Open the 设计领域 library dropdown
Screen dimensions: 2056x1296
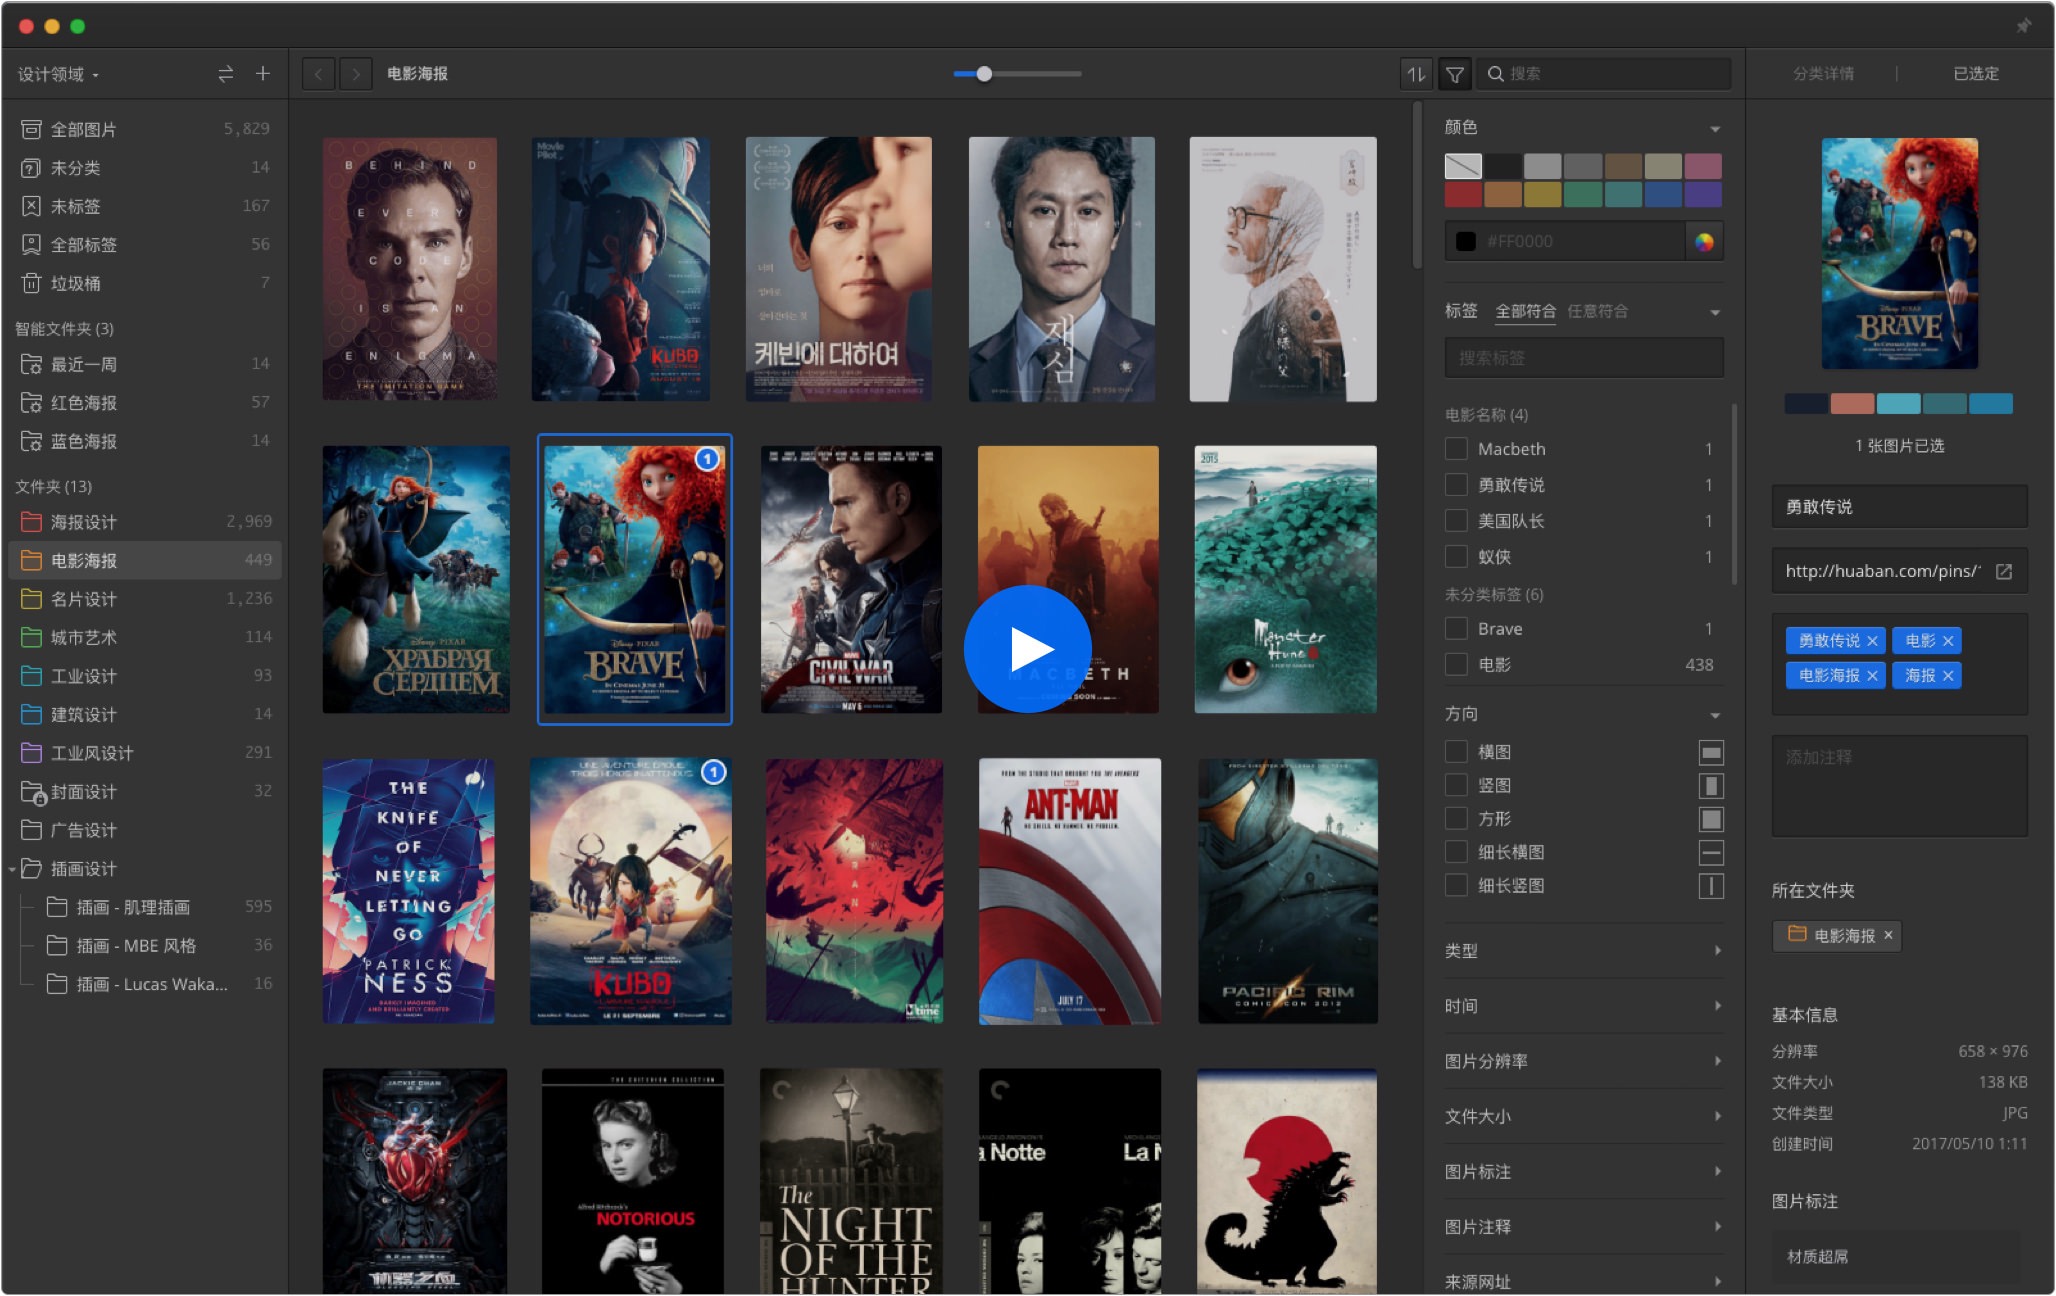59,75
